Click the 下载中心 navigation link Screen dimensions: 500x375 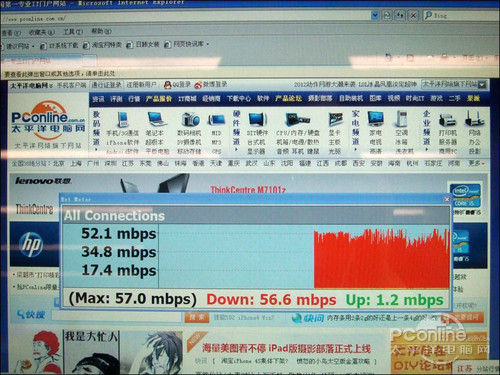coord(239,99)
